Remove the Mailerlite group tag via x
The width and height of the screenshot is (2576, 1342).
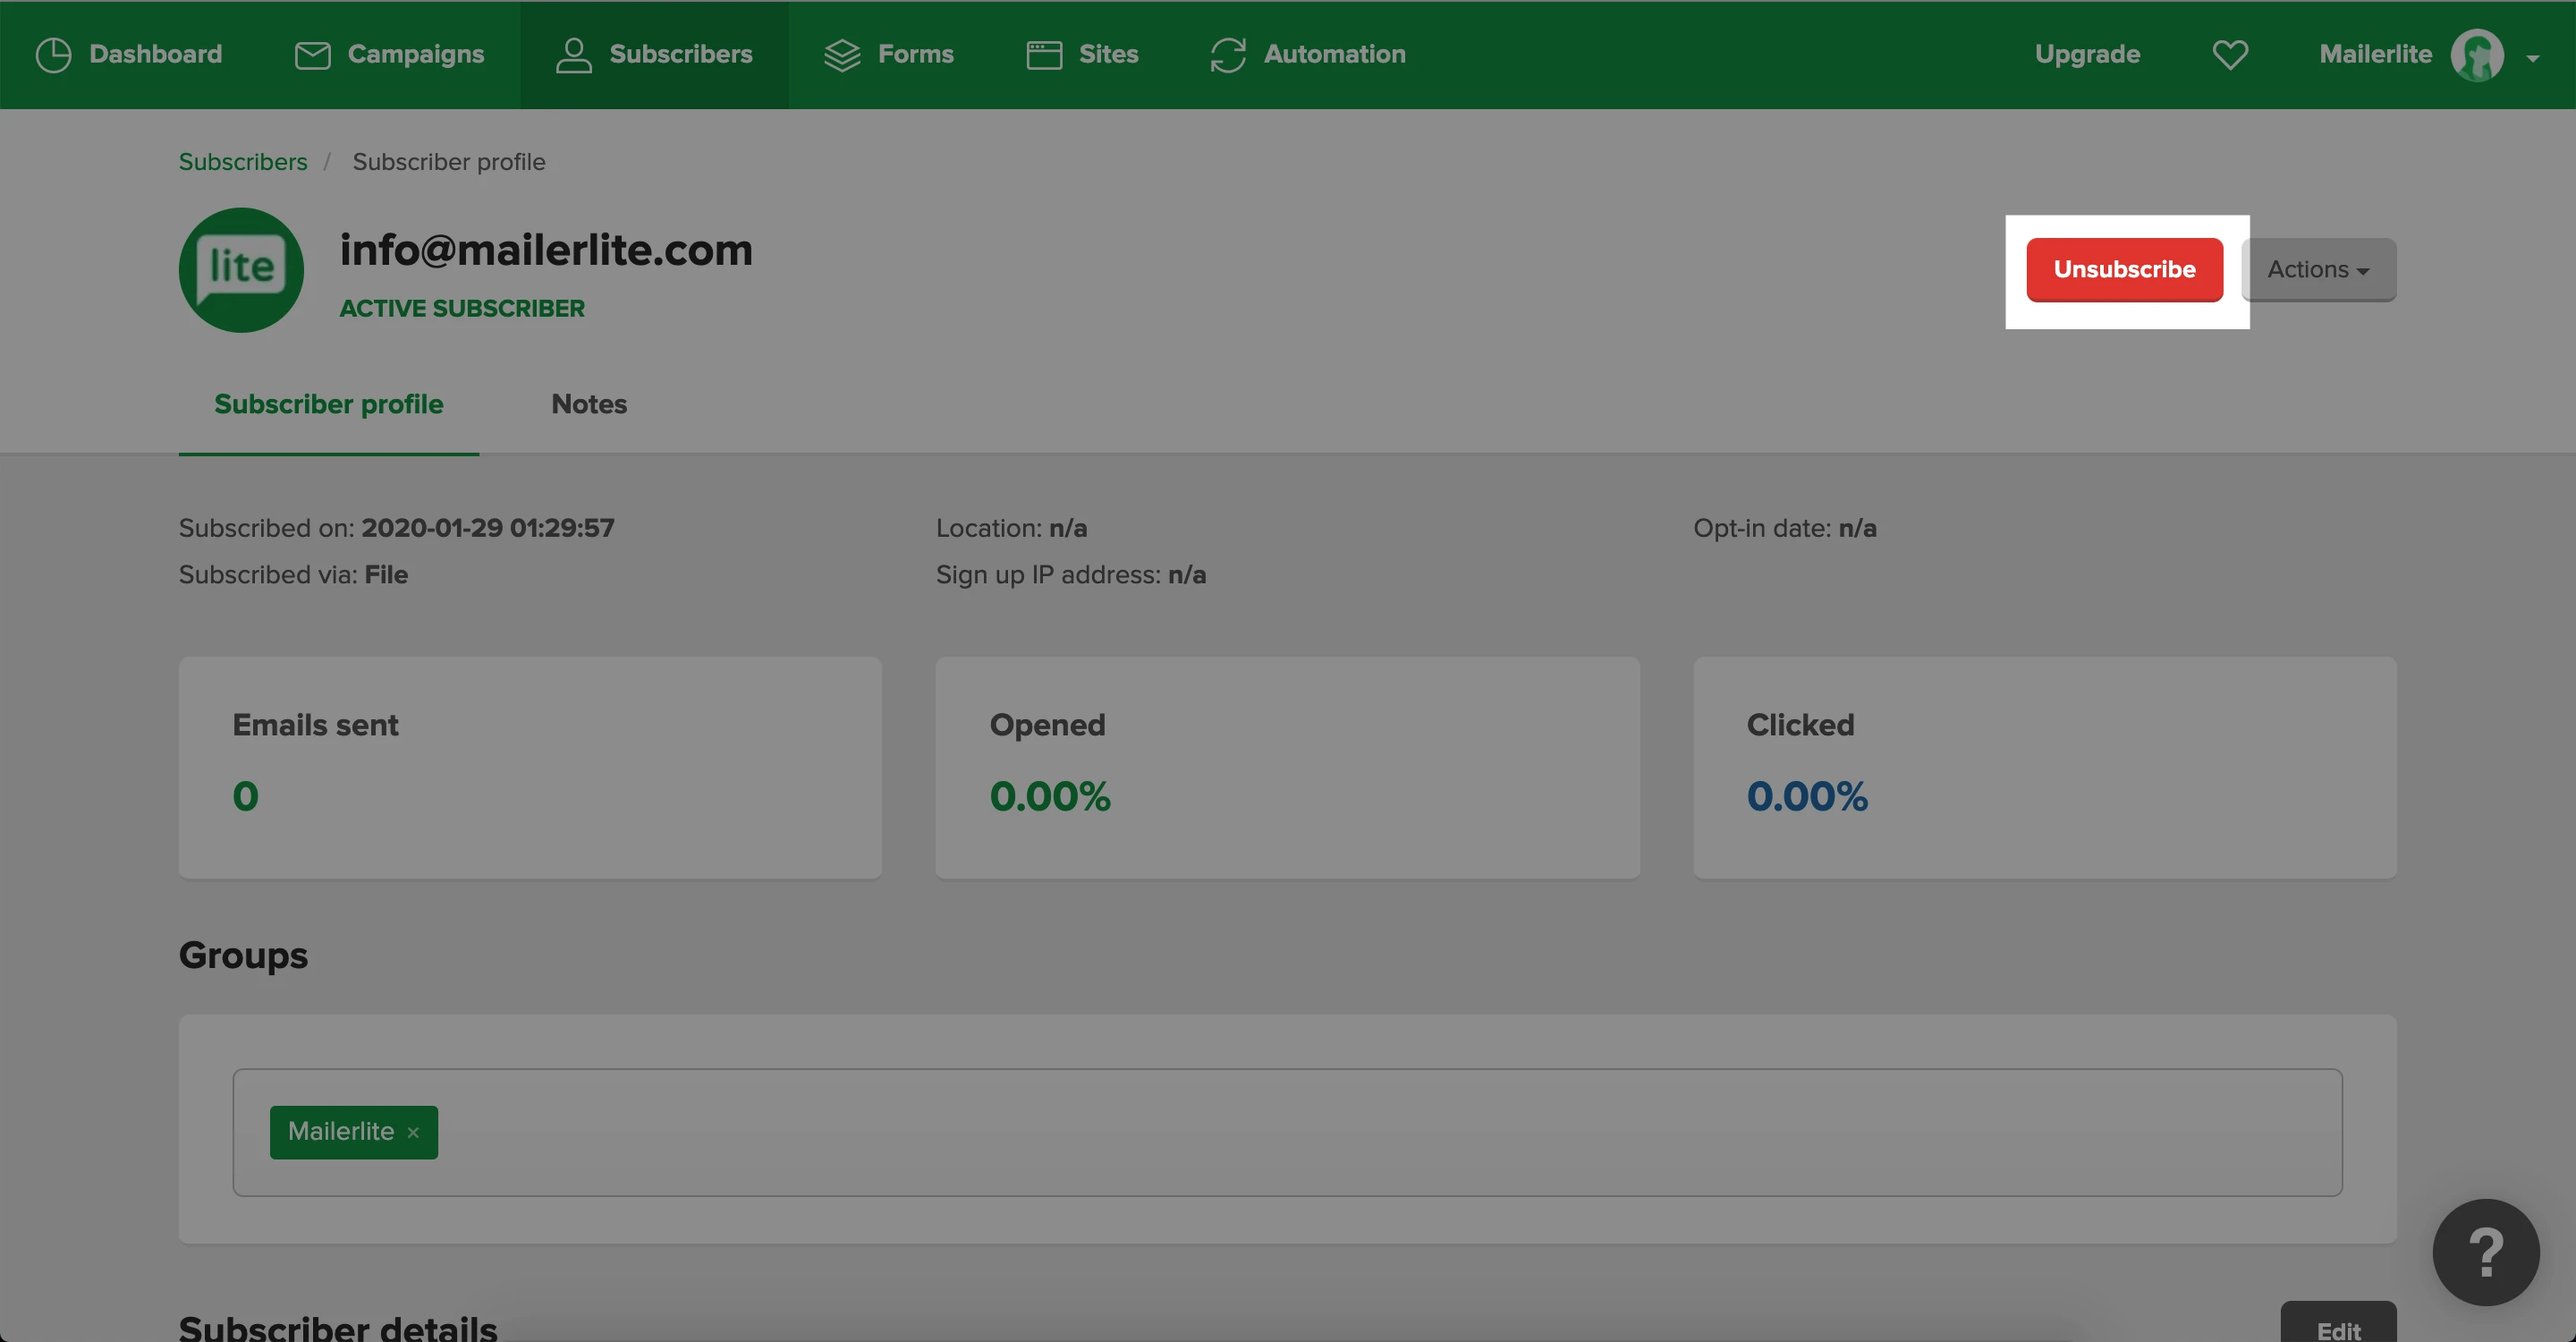(x=413, y=1132)
